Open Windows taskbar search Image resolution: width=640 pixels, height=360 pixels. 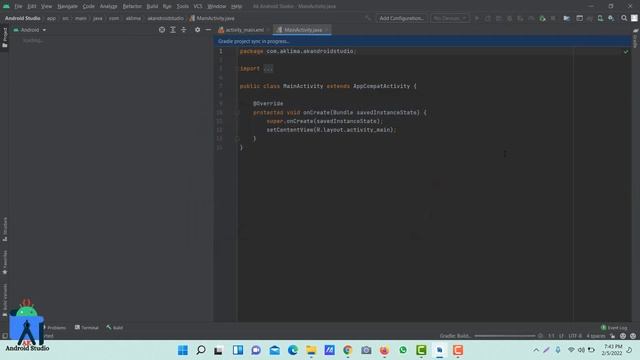201,350
